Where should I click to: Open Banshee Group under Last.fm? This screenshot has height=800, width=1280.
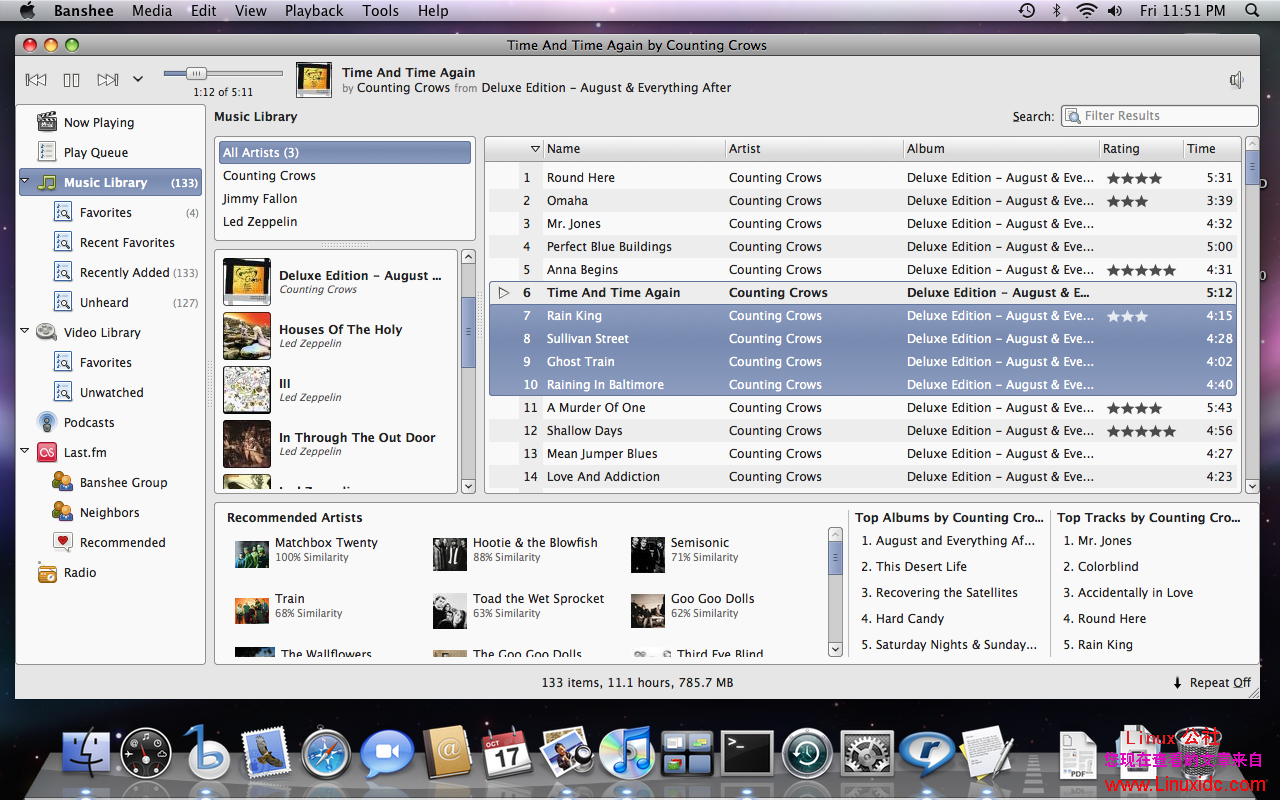click(x=123, y=482)
